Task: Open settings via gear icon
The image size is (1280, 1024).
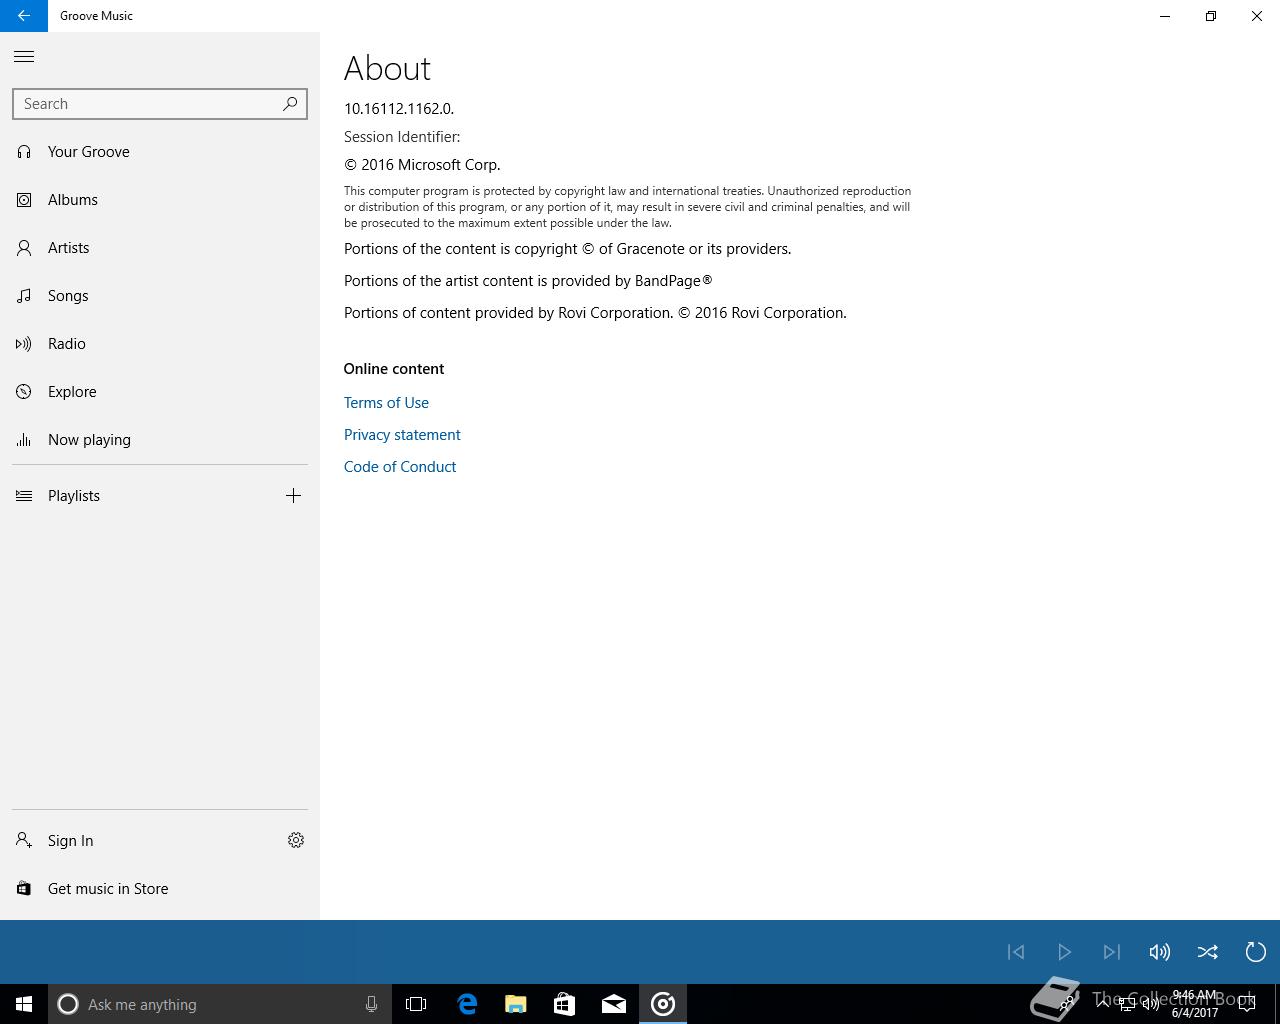Action: tap(296, 841)
